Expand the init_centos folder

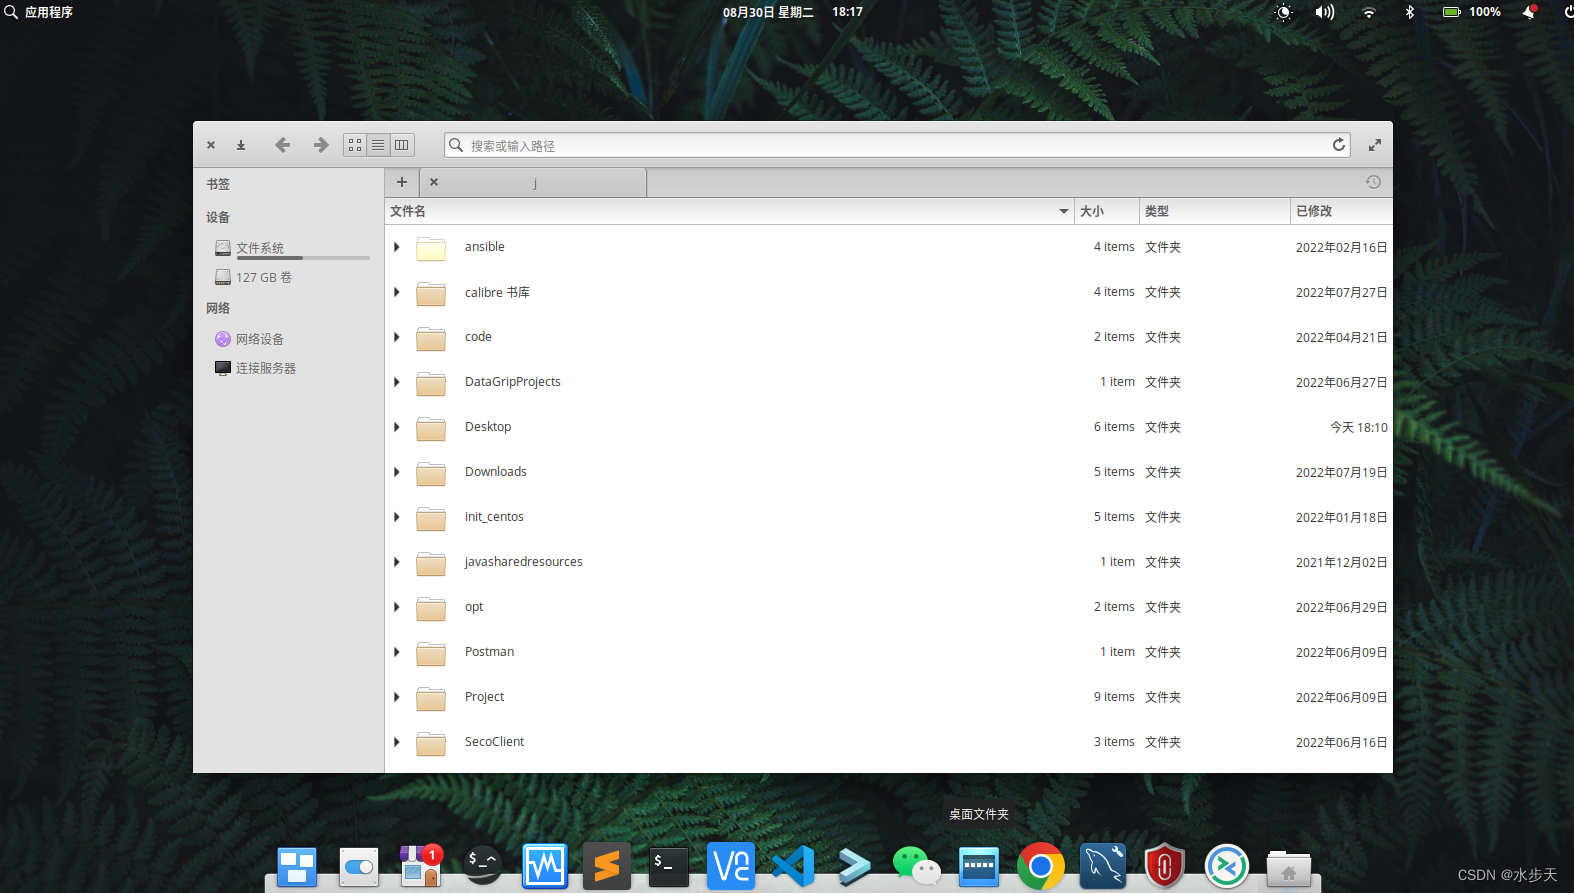click(x=397, y=517)
